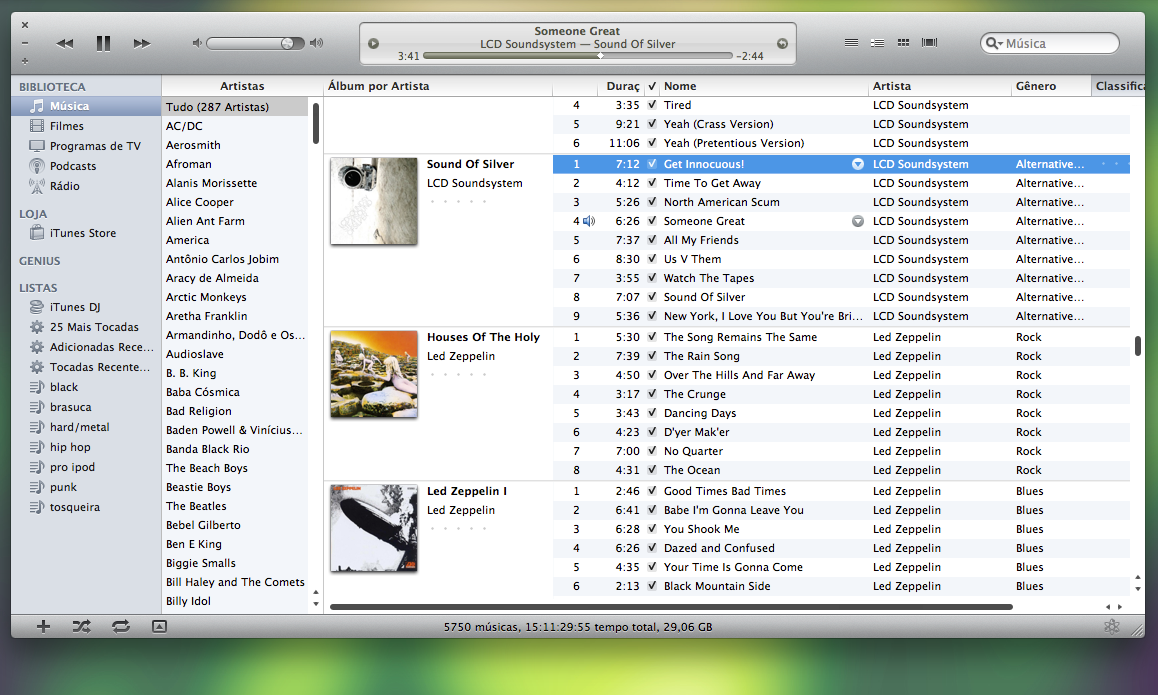Click the horizontal scrollbar of track list

(x=671, y=606)
